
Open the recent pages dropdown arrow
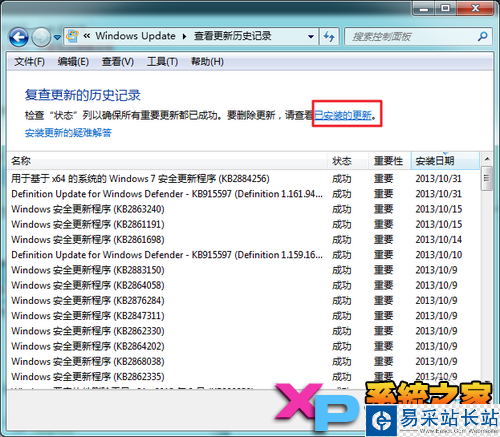coord(57,37)
